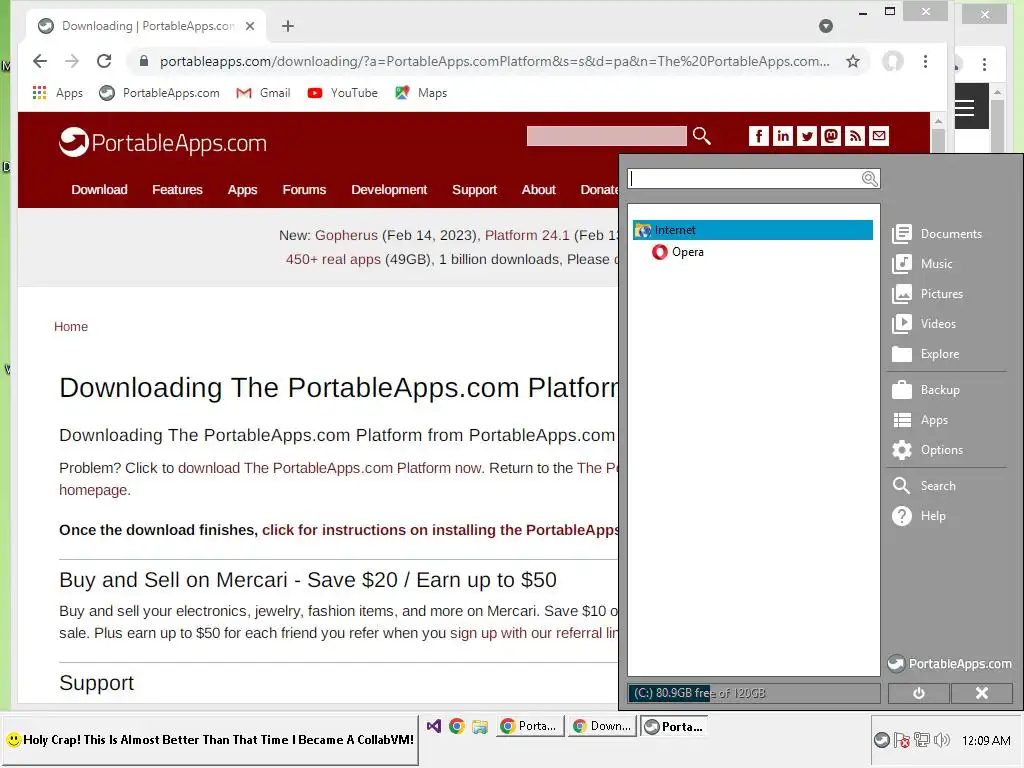The height and width of the screenshot is (768, 1024).
Task: Click the website search magnifier icon
Action: pos(701,136)
